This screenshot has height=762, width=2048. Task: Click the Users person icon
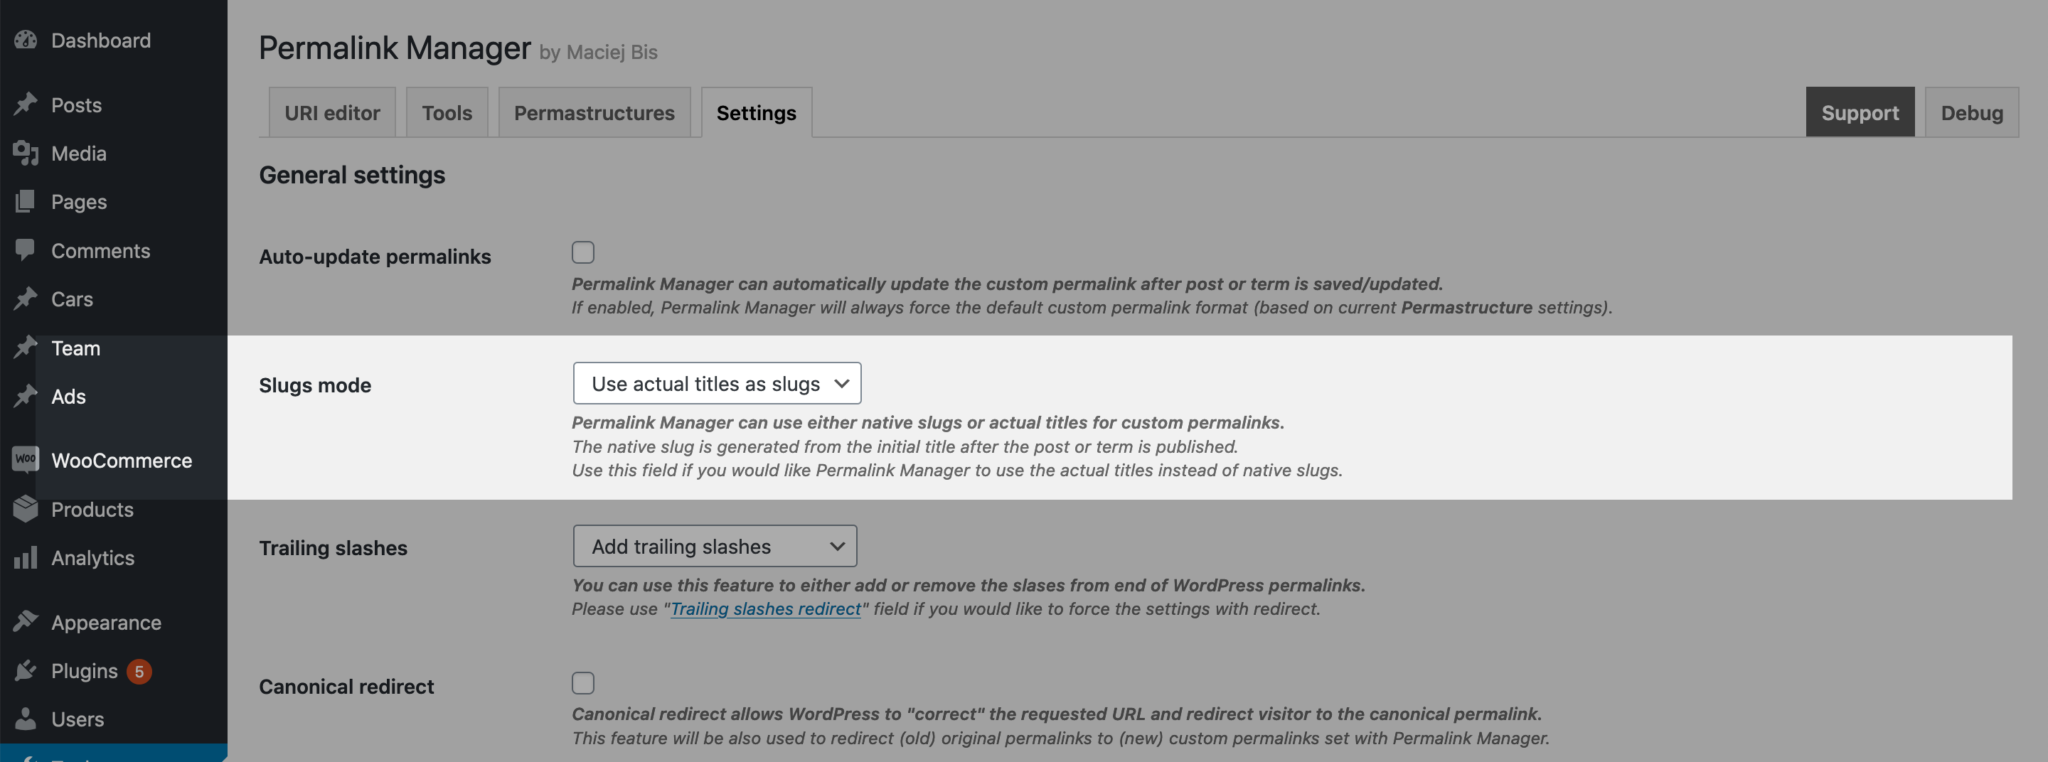tap(26, 719)
